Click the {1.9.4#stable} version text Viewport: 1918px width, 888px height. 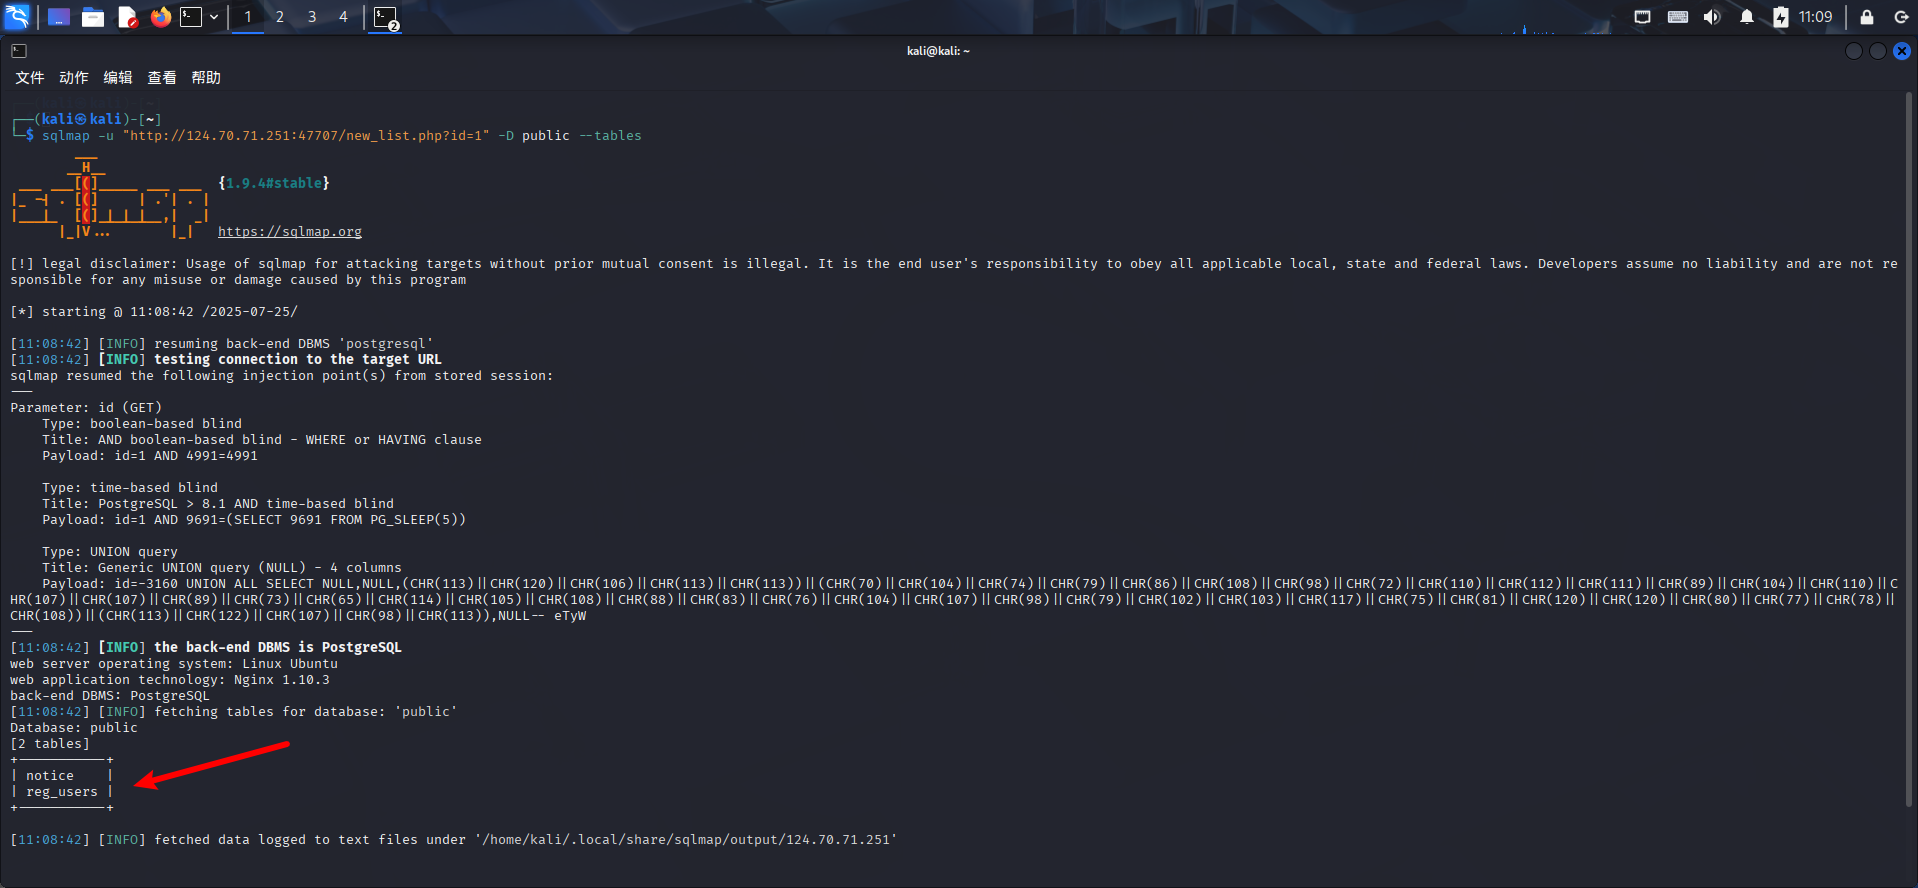(x=274, y=183)
